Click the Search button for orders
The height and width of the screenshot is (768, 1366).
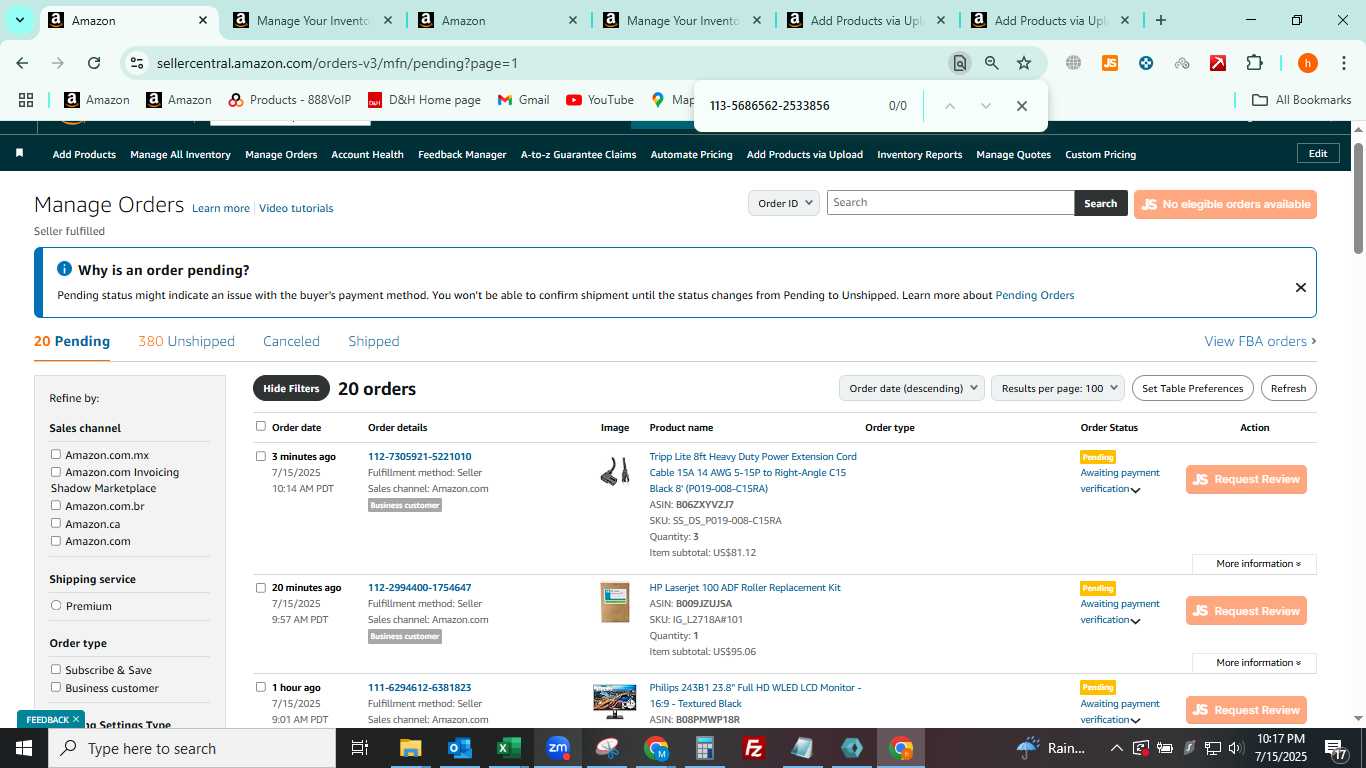tap(1101, 203)
